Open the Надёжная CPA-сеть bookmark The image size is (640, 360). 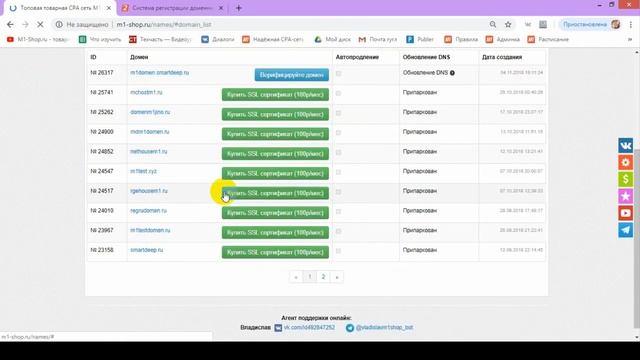pyautogui.click(x=273, y=40)
